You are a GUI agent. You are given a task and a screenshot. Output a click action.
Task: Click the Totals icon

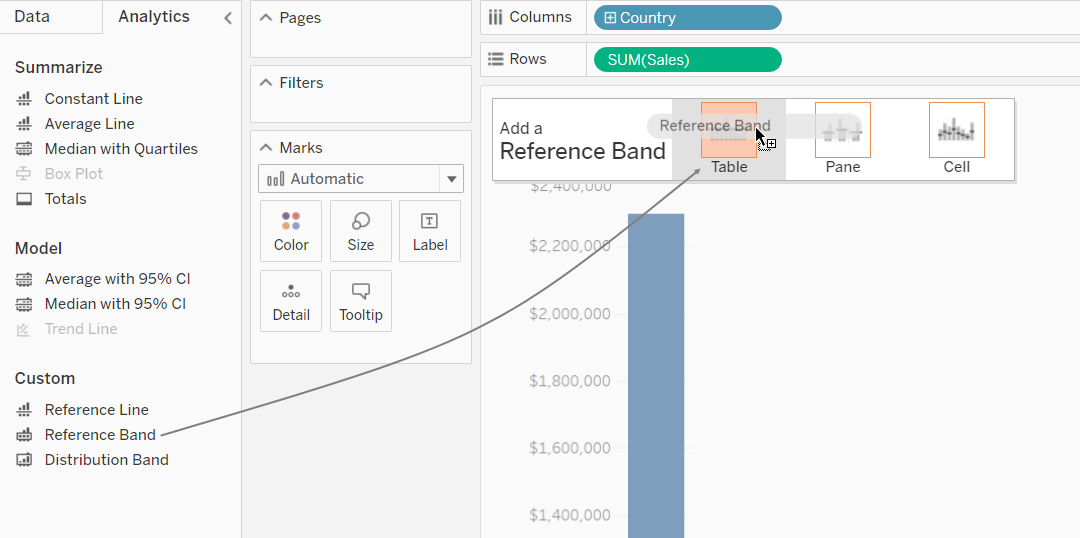tap(24, 199)
